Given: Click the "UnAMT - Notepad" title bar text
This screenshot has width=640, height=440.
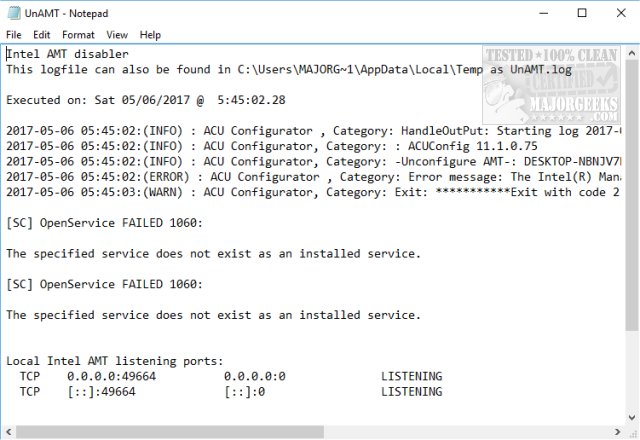Looking at the screenshot, I should click(x=64, y=13).
